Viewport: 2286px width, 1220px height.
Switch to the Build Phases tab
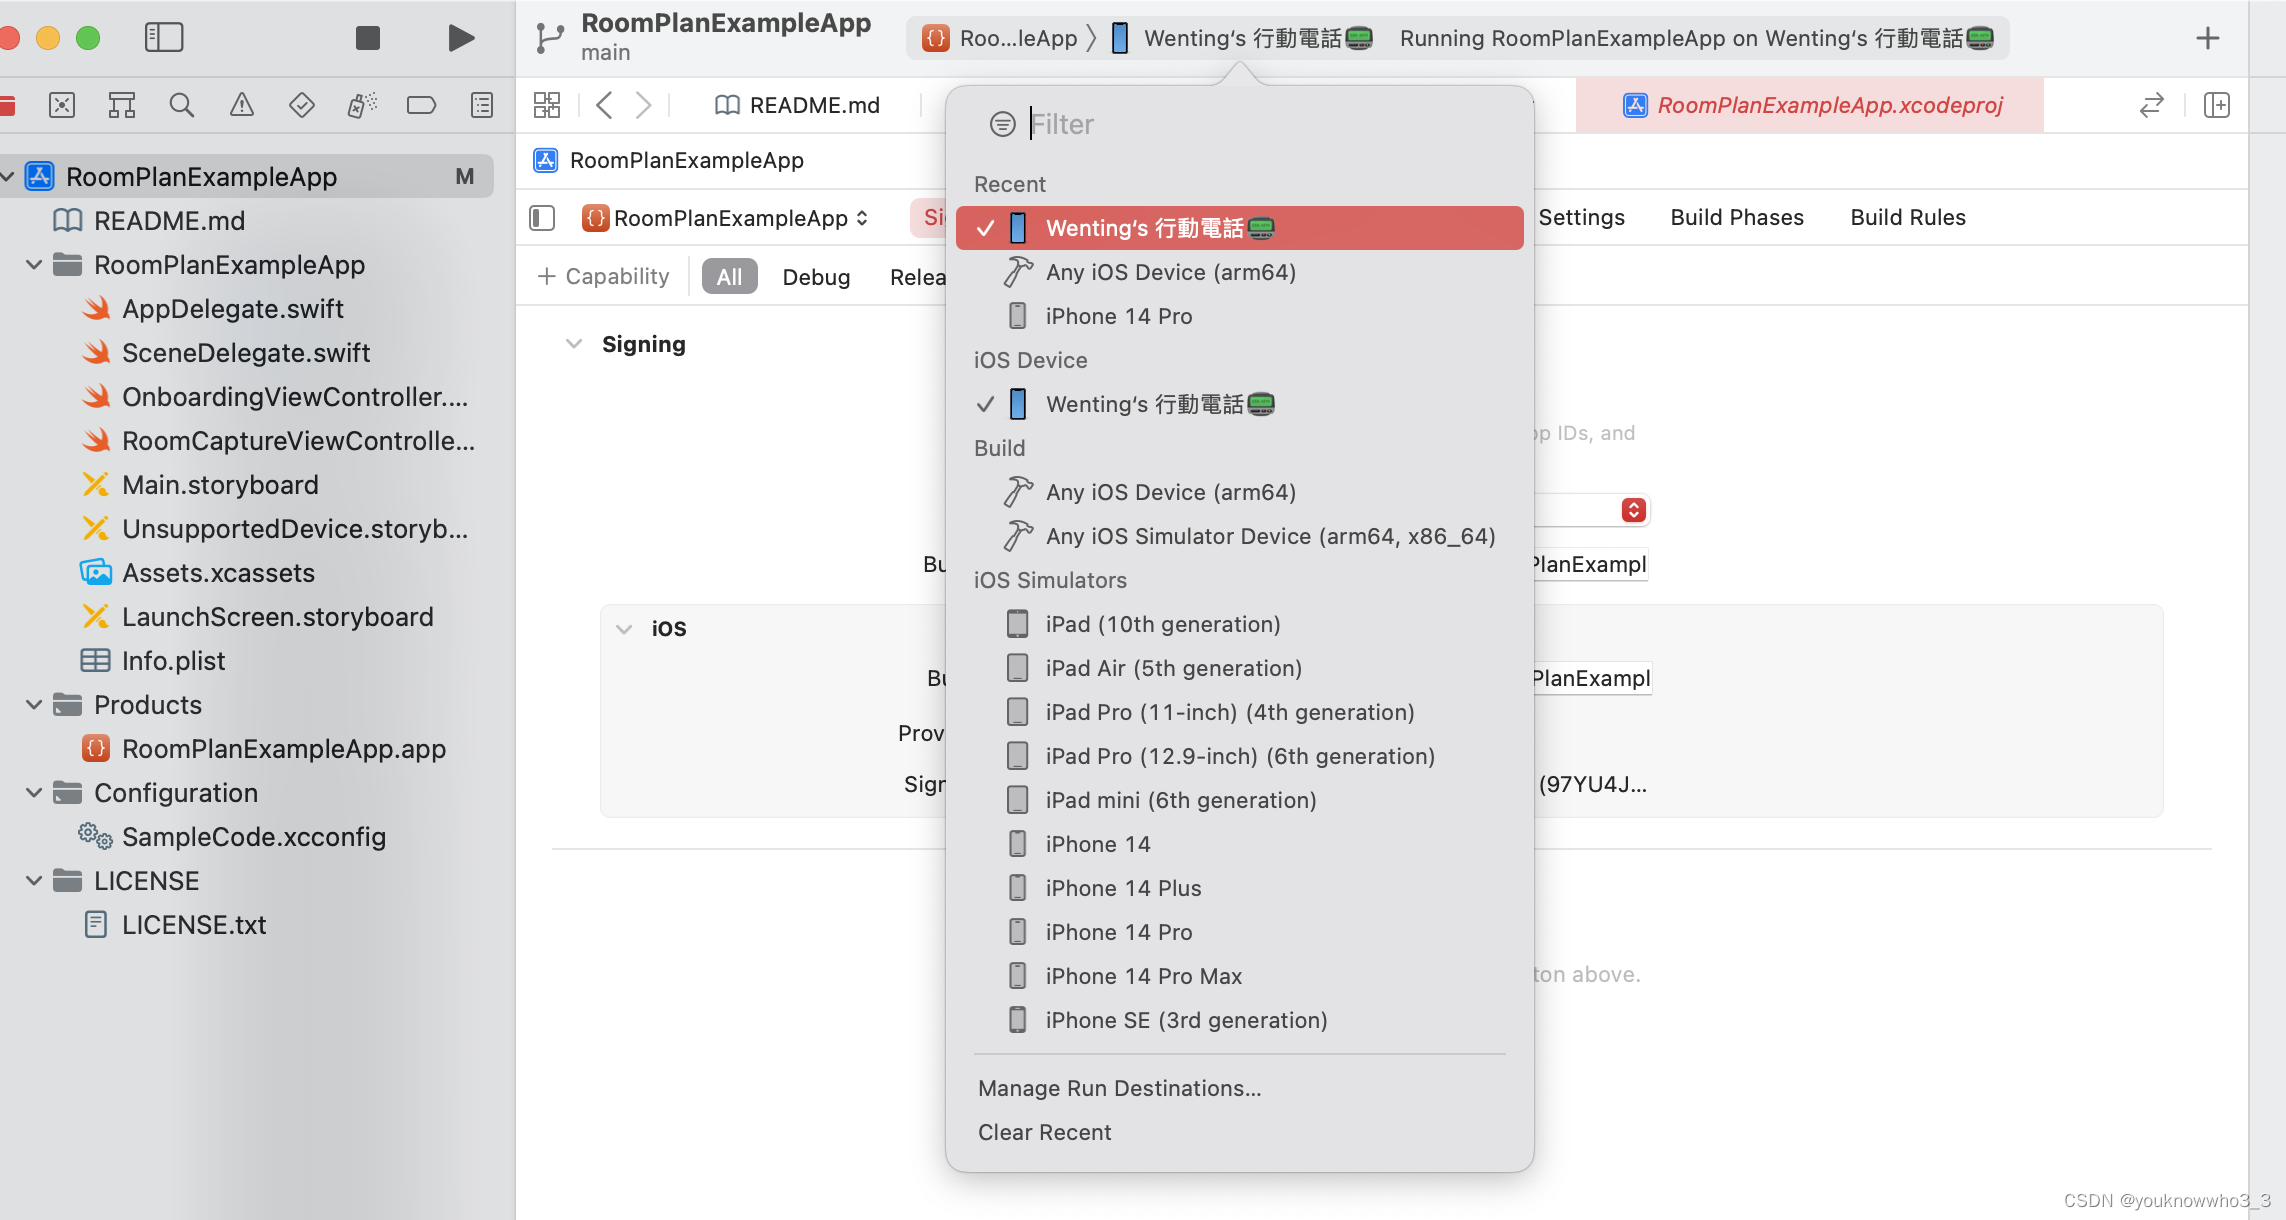point(1737,217)
